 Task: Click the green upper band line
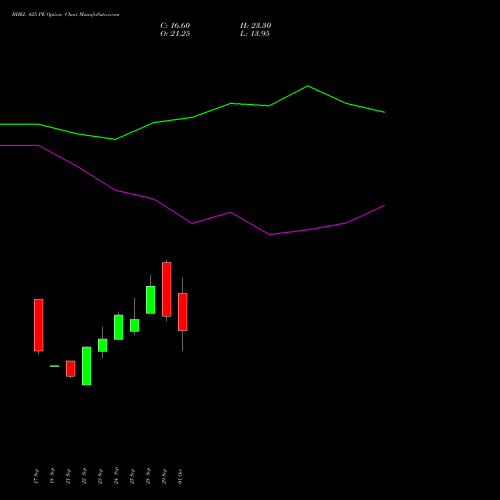pyautogui.click(x=192, y=117)
